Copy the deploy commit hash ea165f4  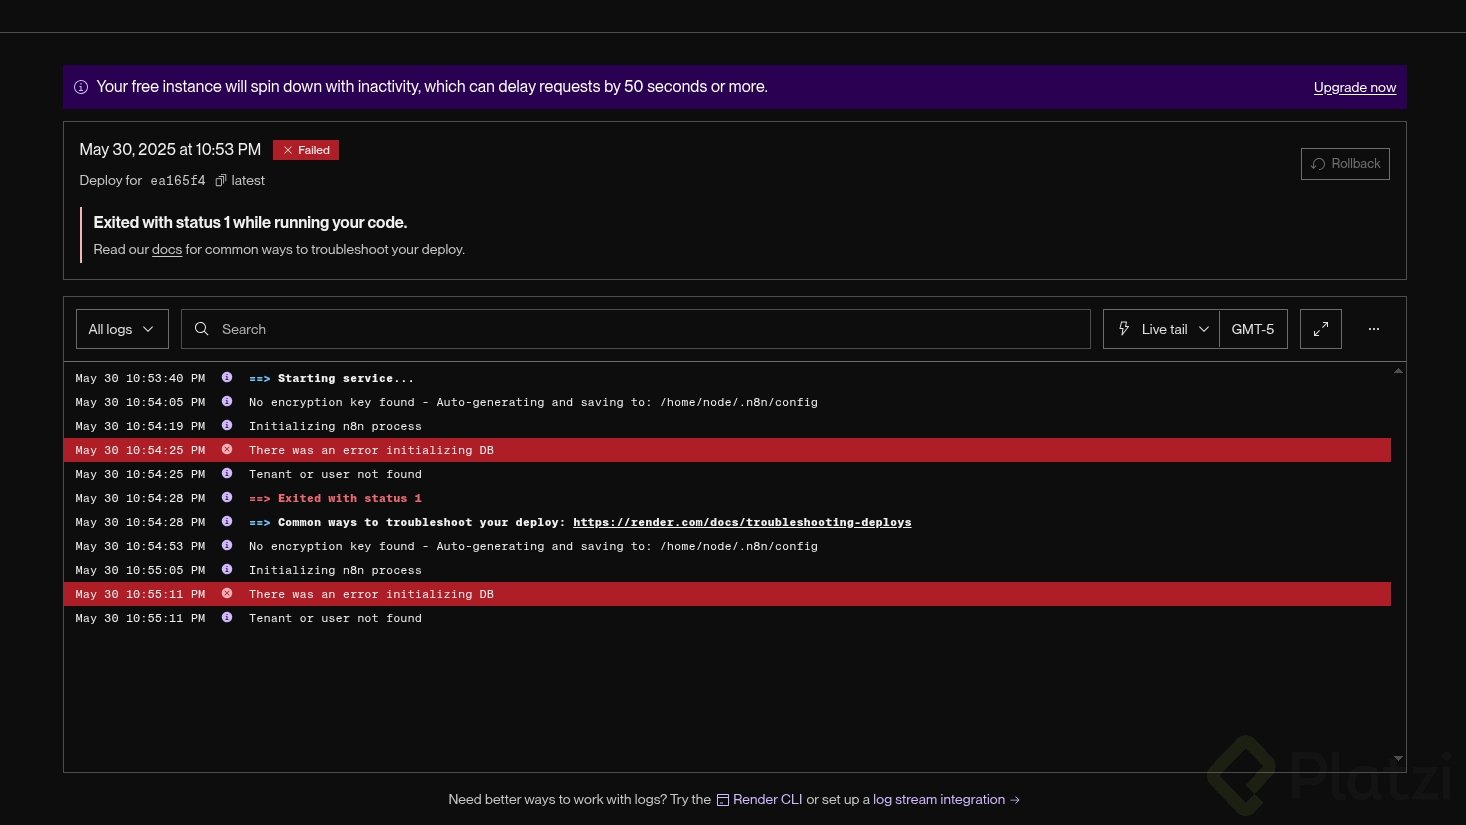pos(221,180)
